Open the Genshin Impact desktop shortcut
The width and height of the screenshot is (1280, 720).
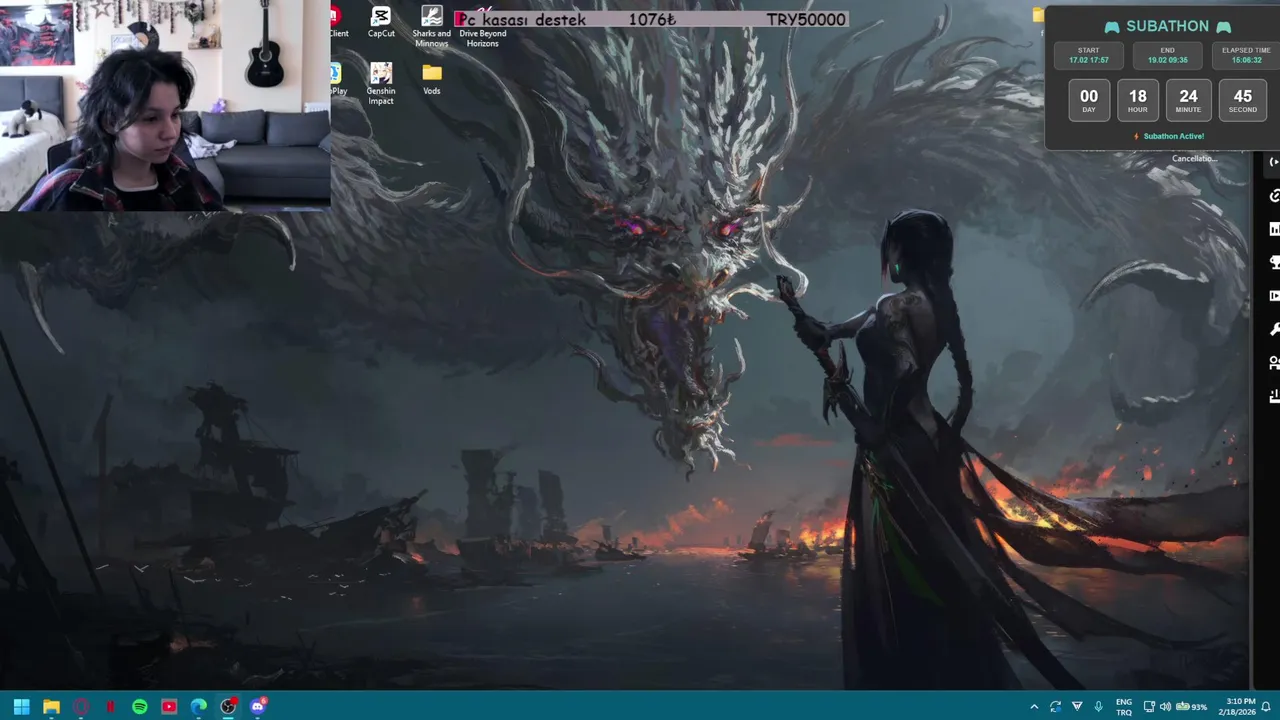coord(381,84)
